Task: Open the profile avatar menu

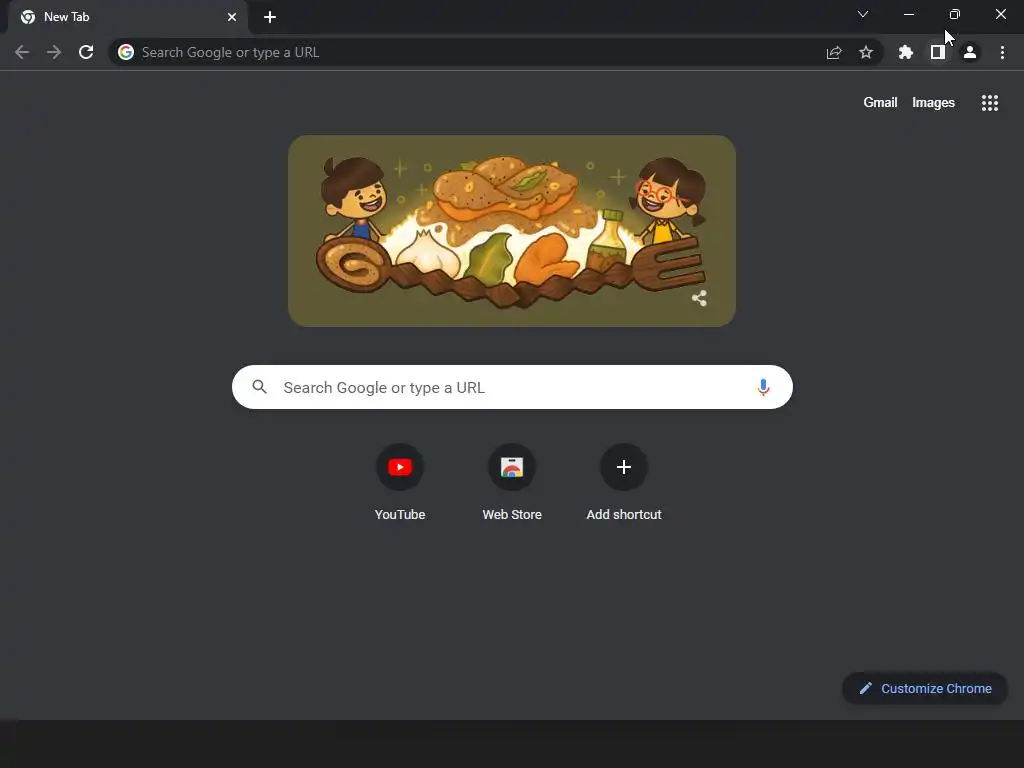Action: point(970,52)
